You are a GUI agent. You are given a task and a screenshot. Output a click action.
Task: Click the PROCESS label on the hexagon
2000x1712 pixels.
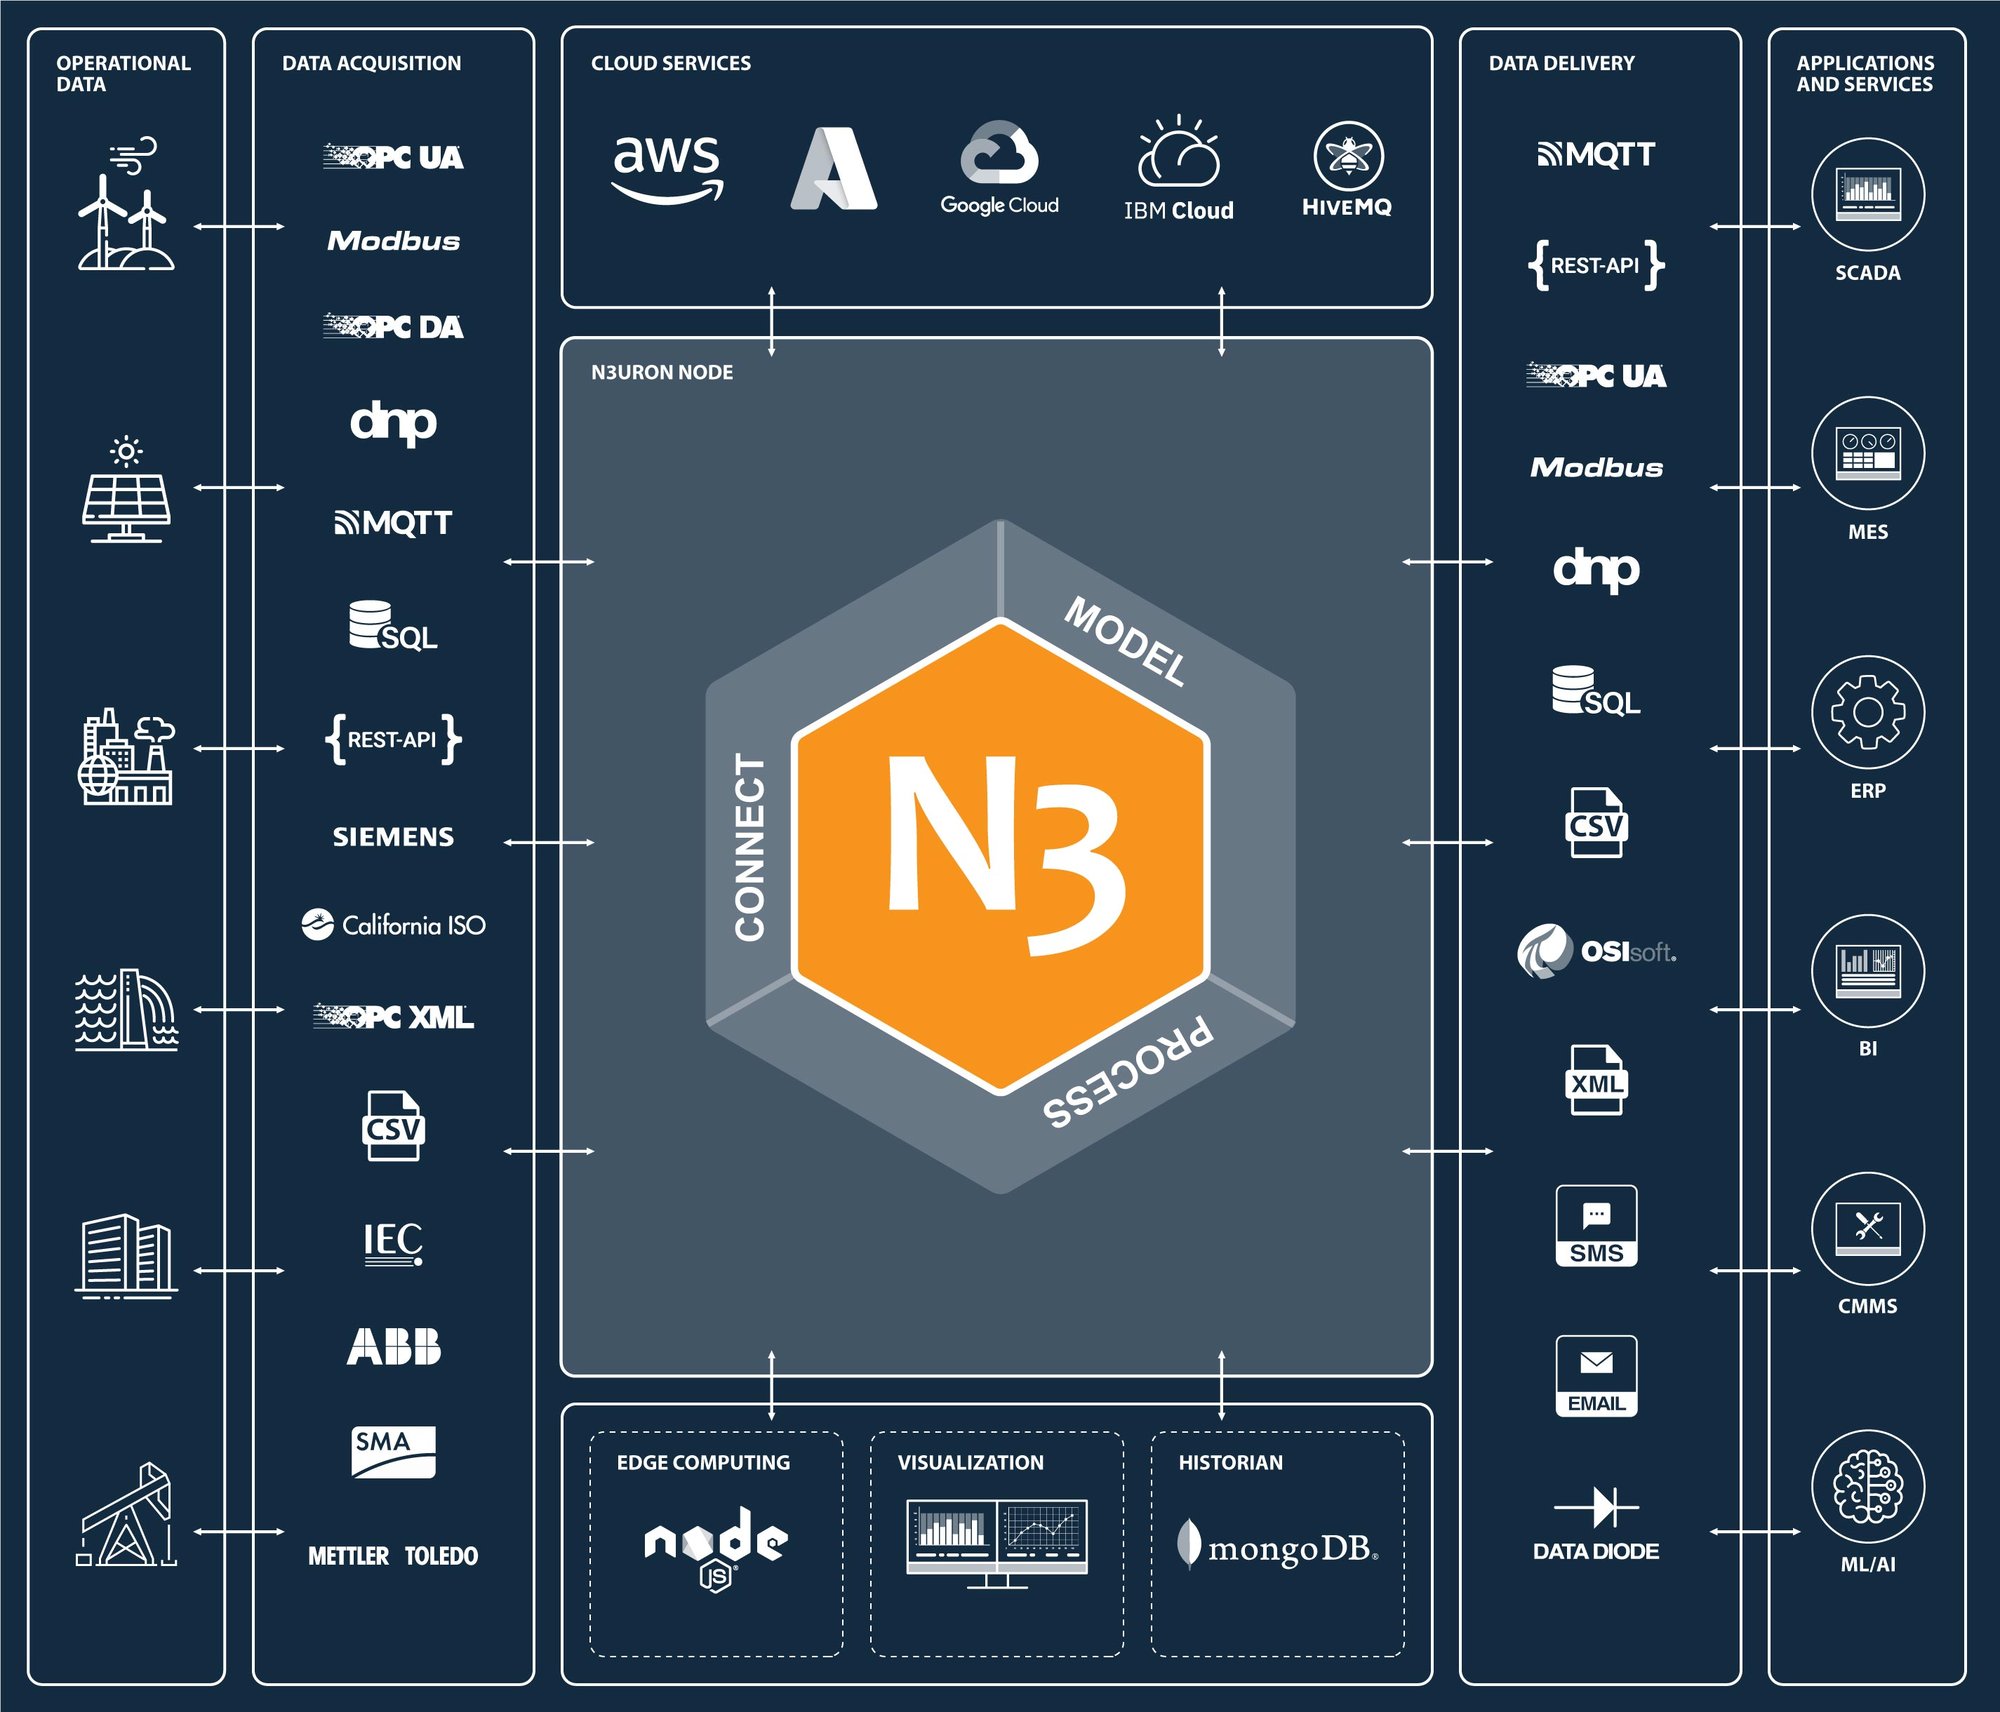tap(1128, 1072)
